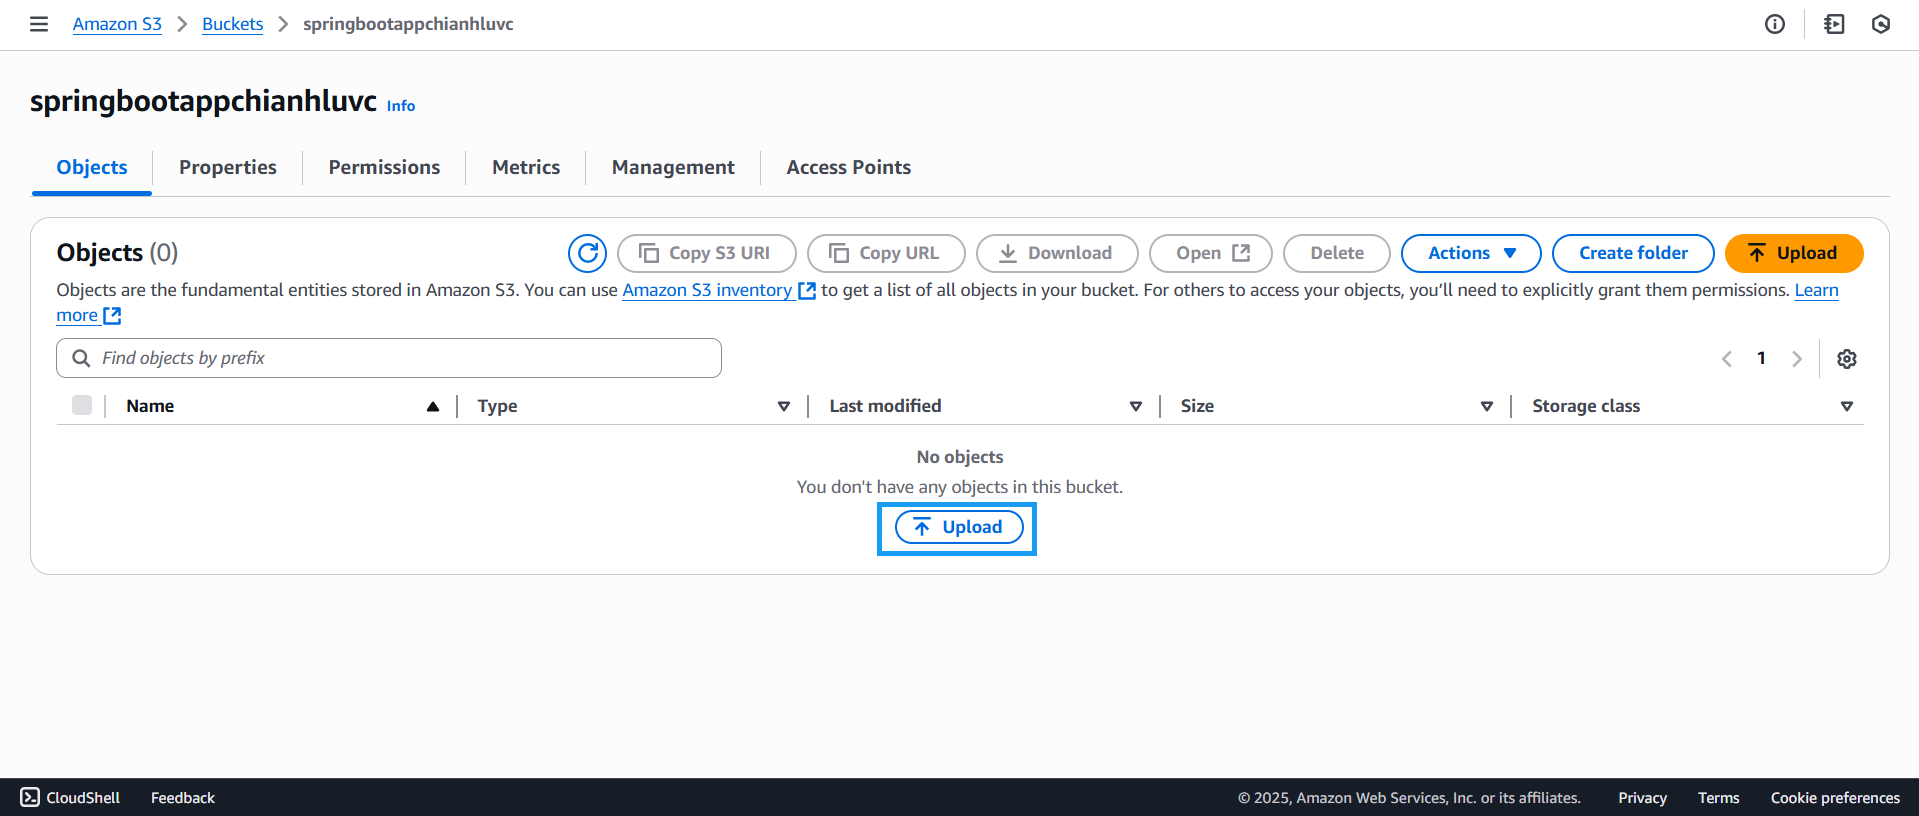Sort by Size column arrow
This screenshot has width=1919, height=816.
(x=1487, y=406)
